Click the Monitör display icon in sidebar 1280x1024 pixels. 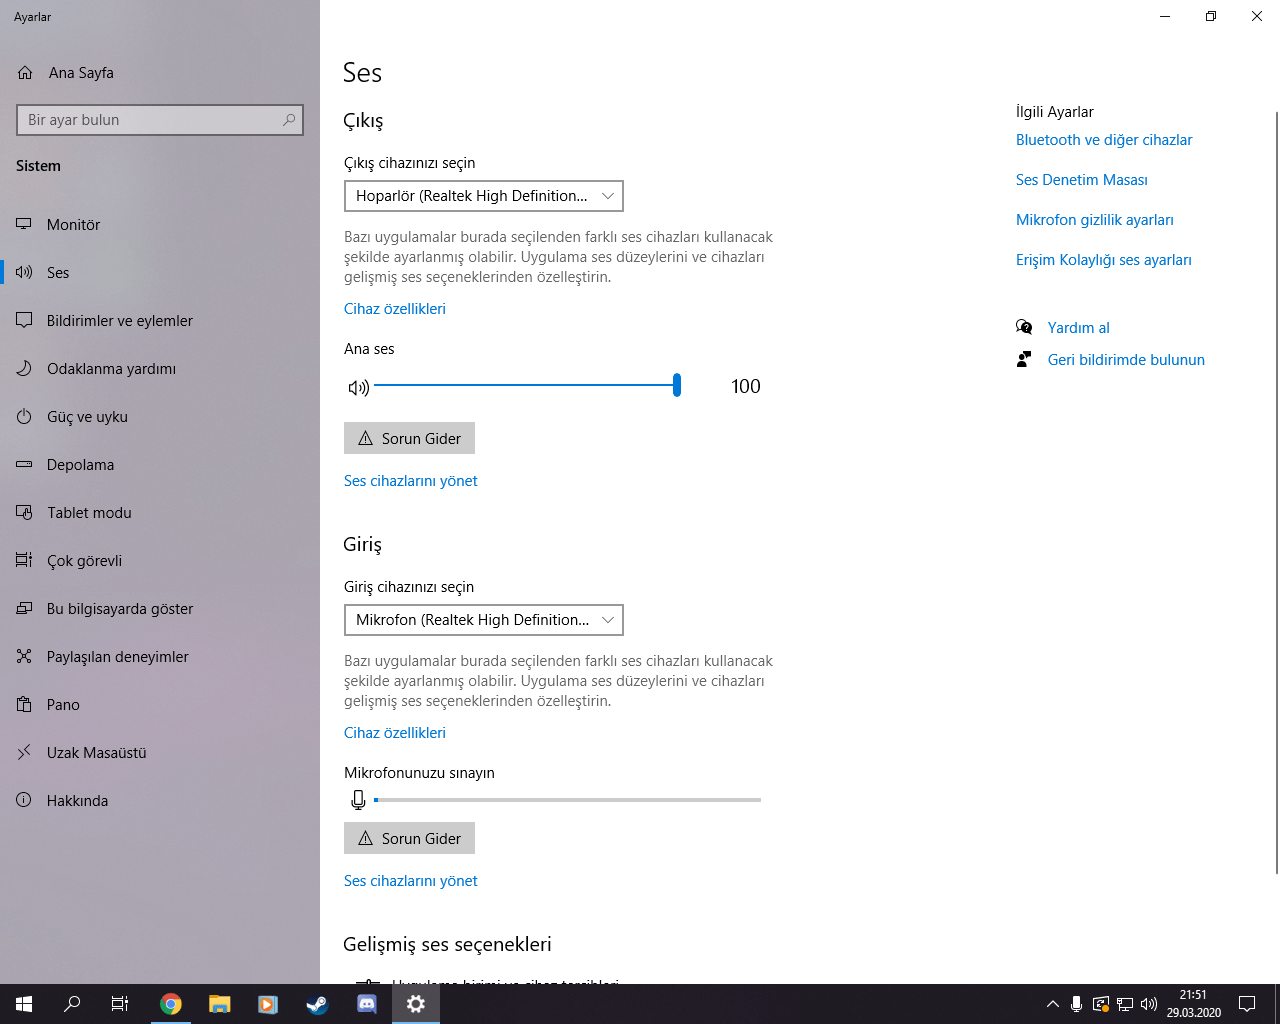tap(24, 225)
